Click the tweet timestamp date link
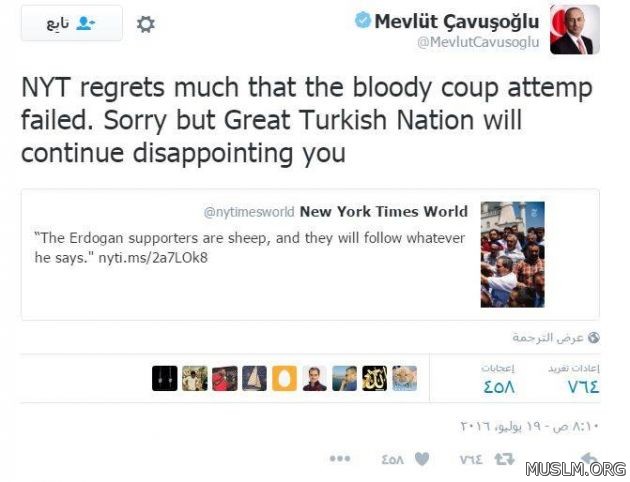The width and height of the screenshot is (630, 482). tap(529, 426)
